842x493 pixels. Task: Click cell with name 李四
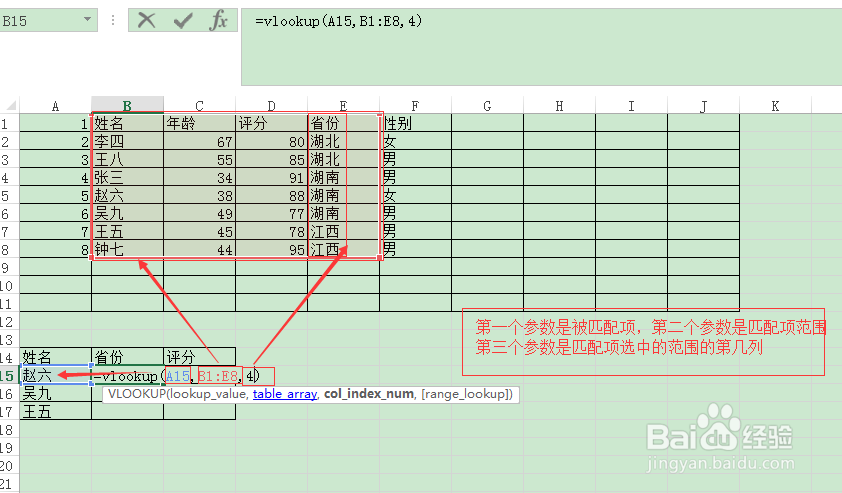(127, 141)
